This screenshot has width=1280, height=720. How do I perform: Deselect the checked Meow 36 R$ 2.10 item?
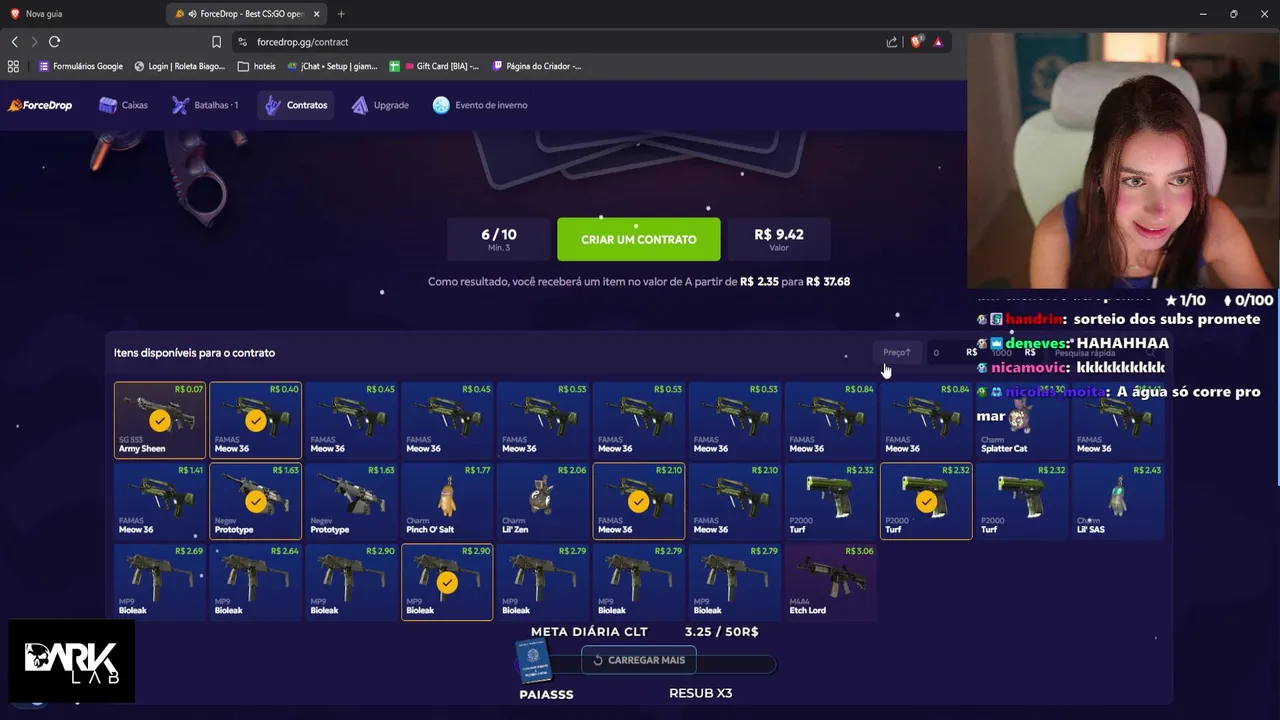(638, 500)
